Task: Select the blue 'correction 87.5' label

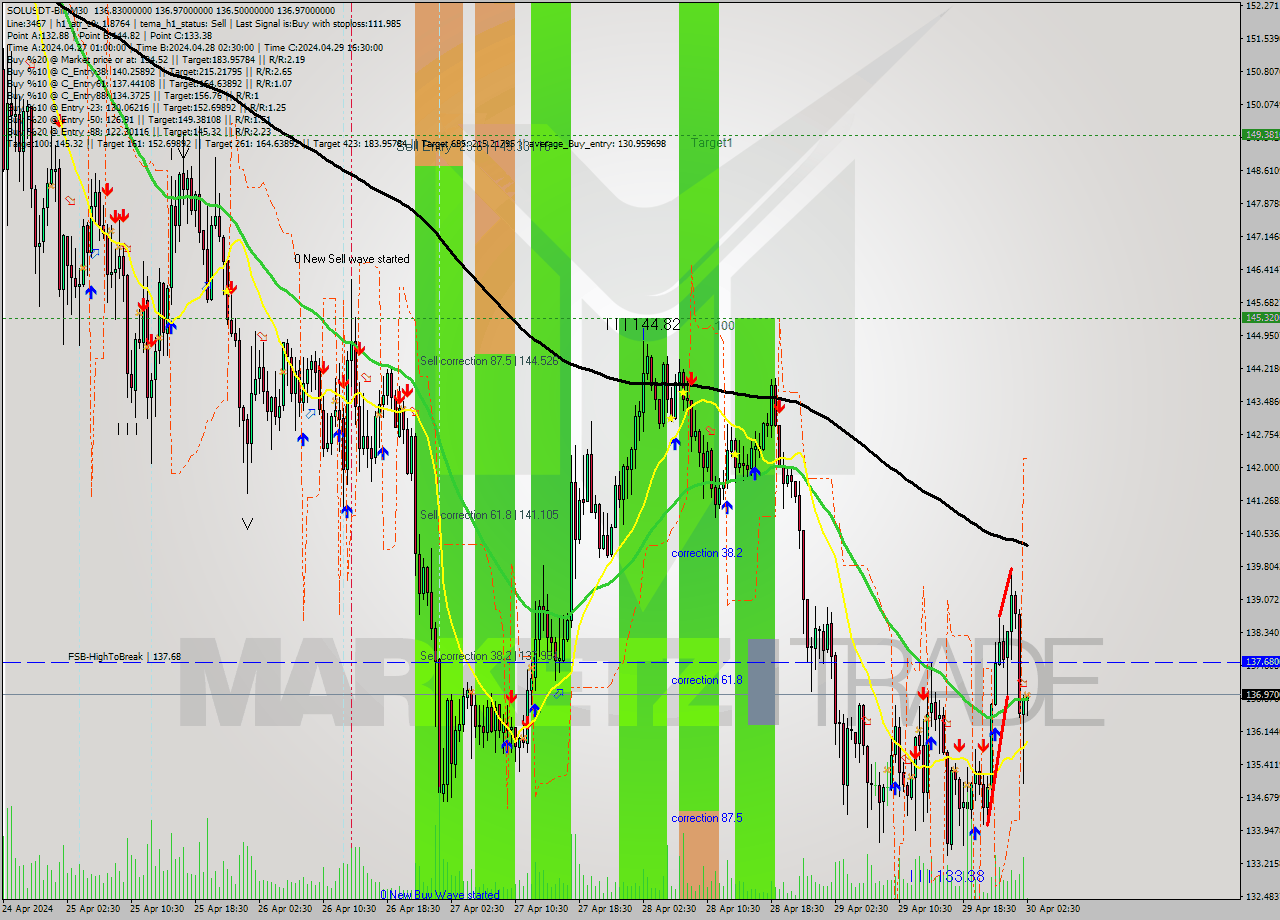Action: pyautogui.click(x=707, y=818)
